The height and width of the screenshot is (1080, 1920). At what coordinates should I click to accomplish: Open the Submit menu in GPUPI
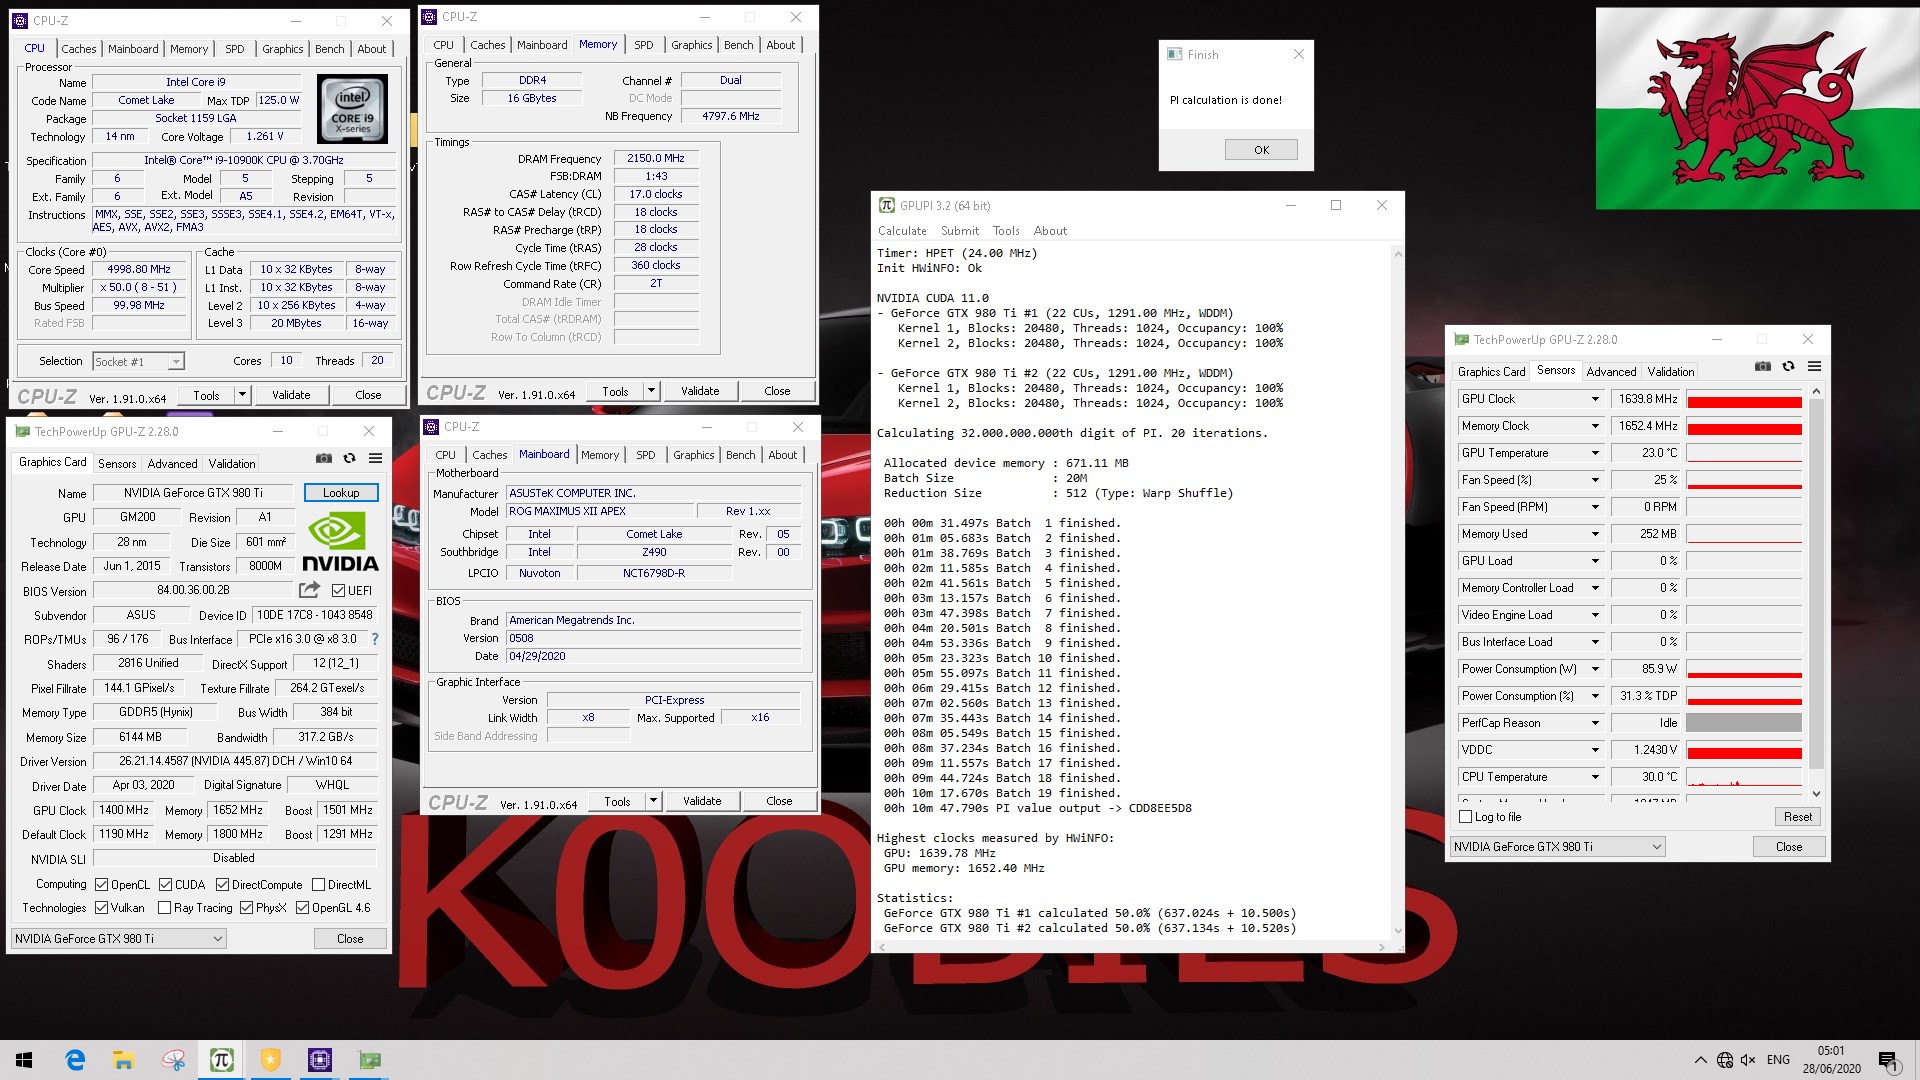960,231
